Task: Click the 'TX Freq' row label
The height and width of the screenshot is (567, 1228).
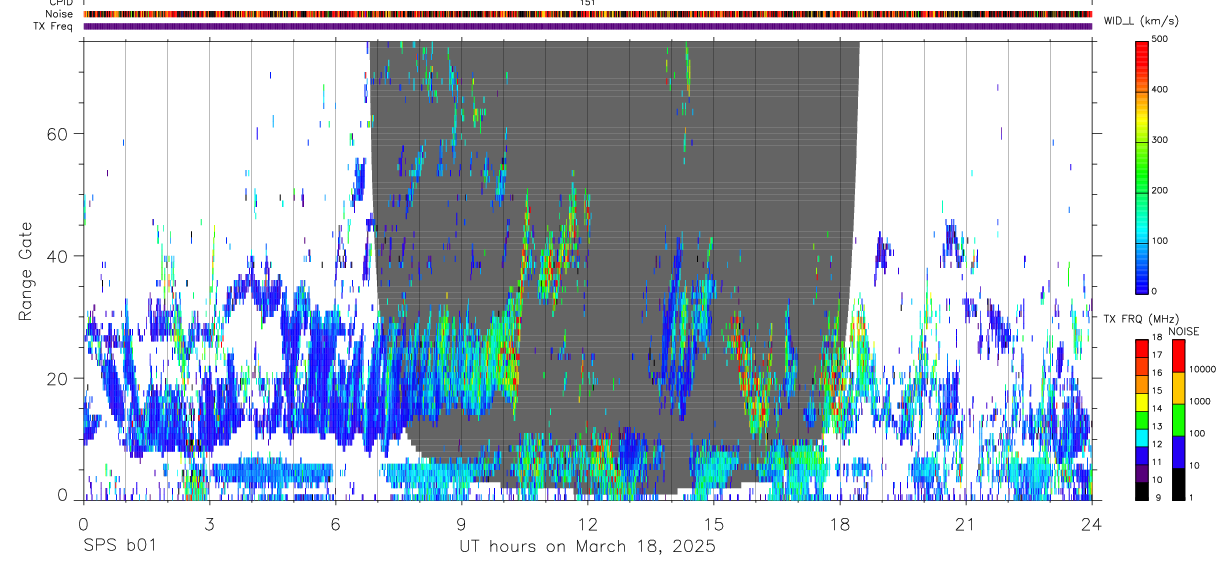Action: coord(54,26)
